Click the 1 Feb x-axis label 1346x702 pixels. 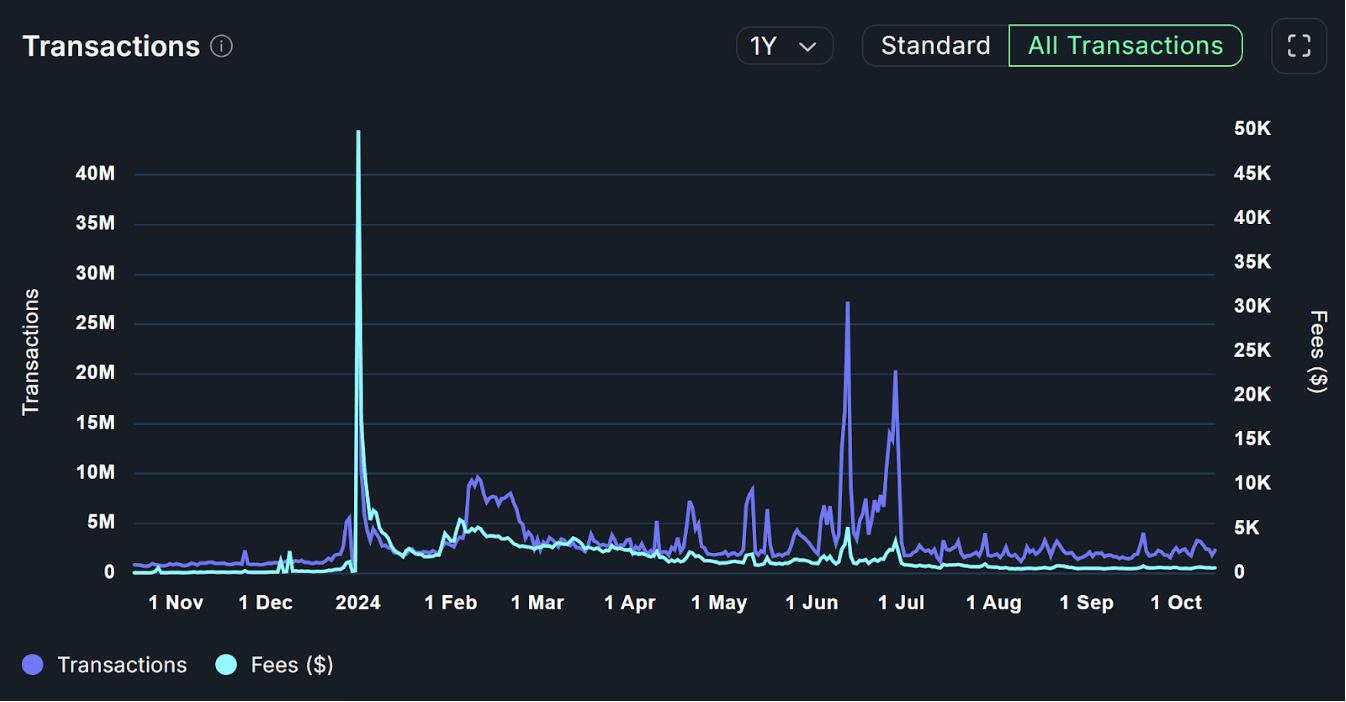click(451, 602)
